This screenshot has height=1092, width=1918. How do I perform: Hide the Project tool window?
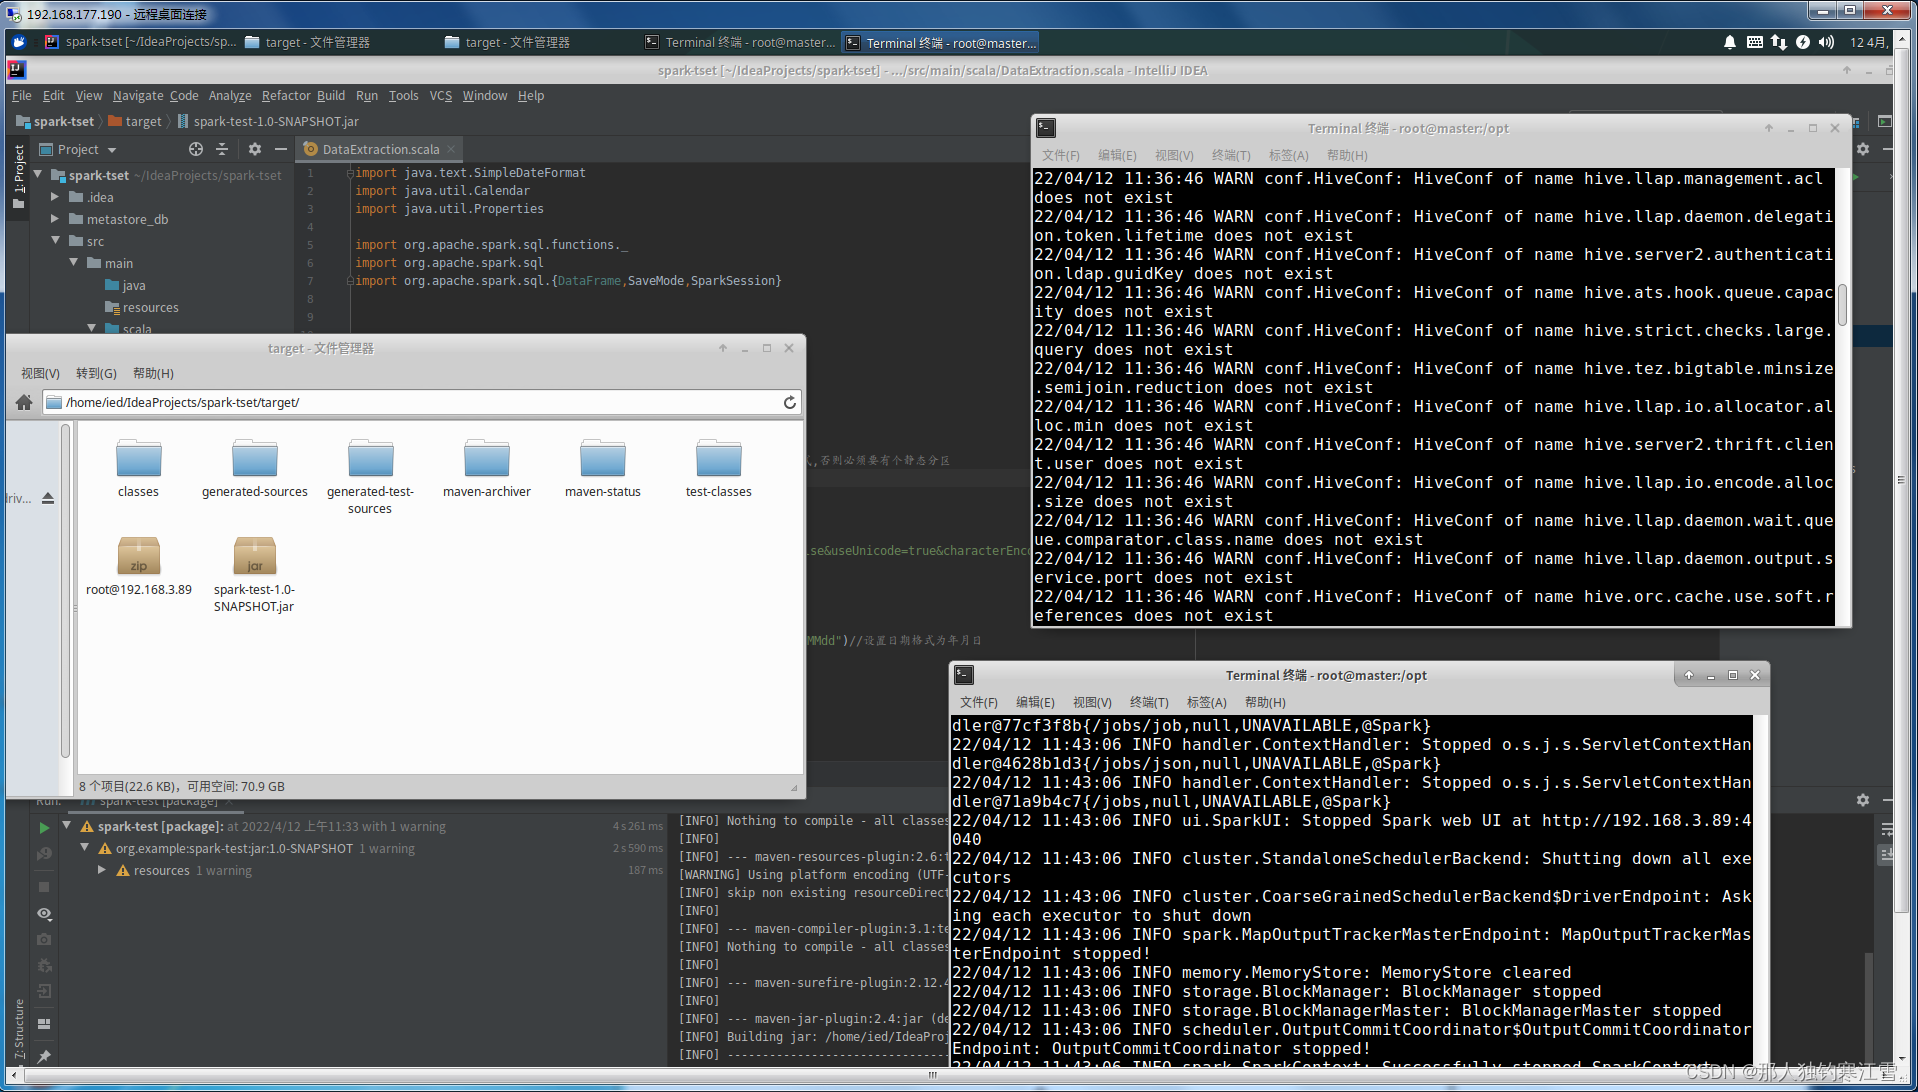(x=281, y=149)
